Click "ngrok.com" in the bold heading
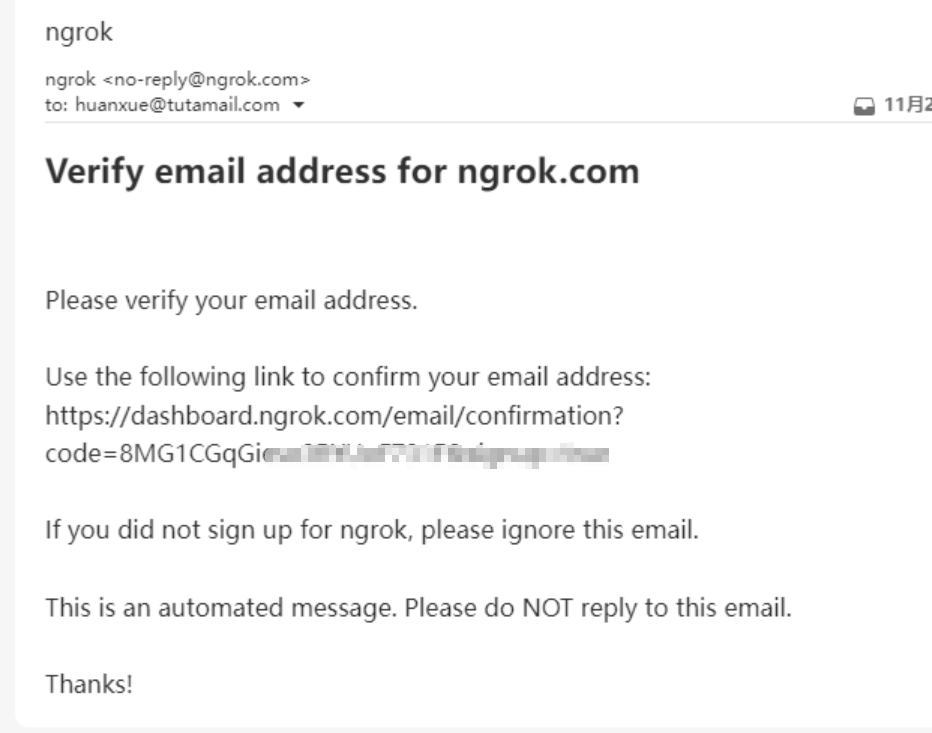 click(x=548, y=172)
